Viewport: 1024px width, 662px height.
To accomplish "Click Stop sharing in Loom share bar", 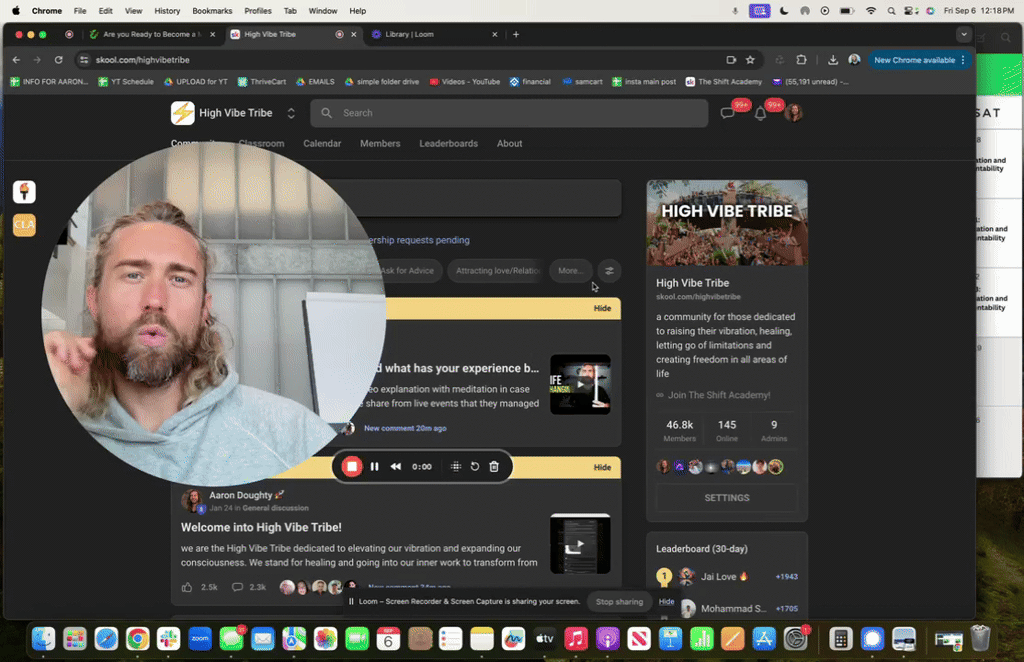I will click(x=619, y=602).
